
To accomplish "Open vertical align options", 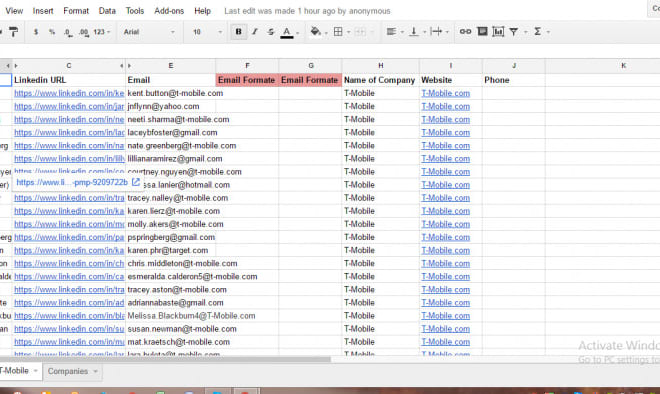I will tap(414, 32).
